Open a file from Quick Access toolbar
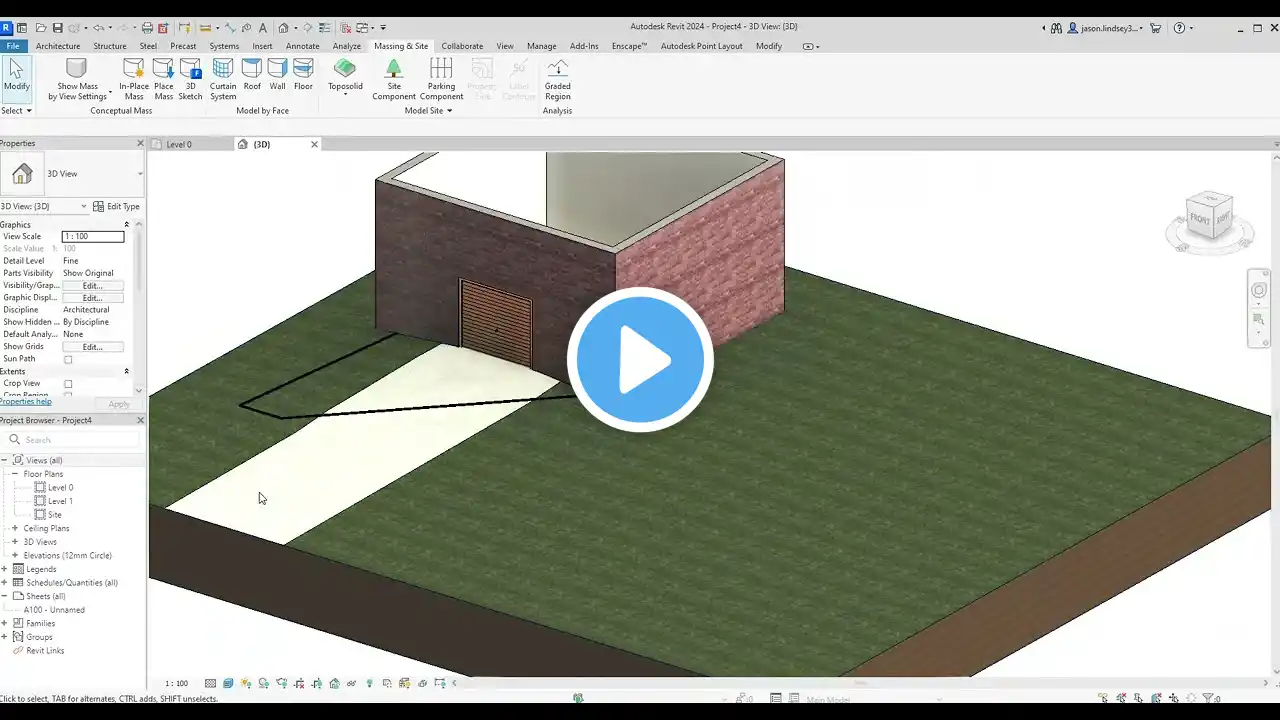 pyautogui.click(x=39, y=28)
